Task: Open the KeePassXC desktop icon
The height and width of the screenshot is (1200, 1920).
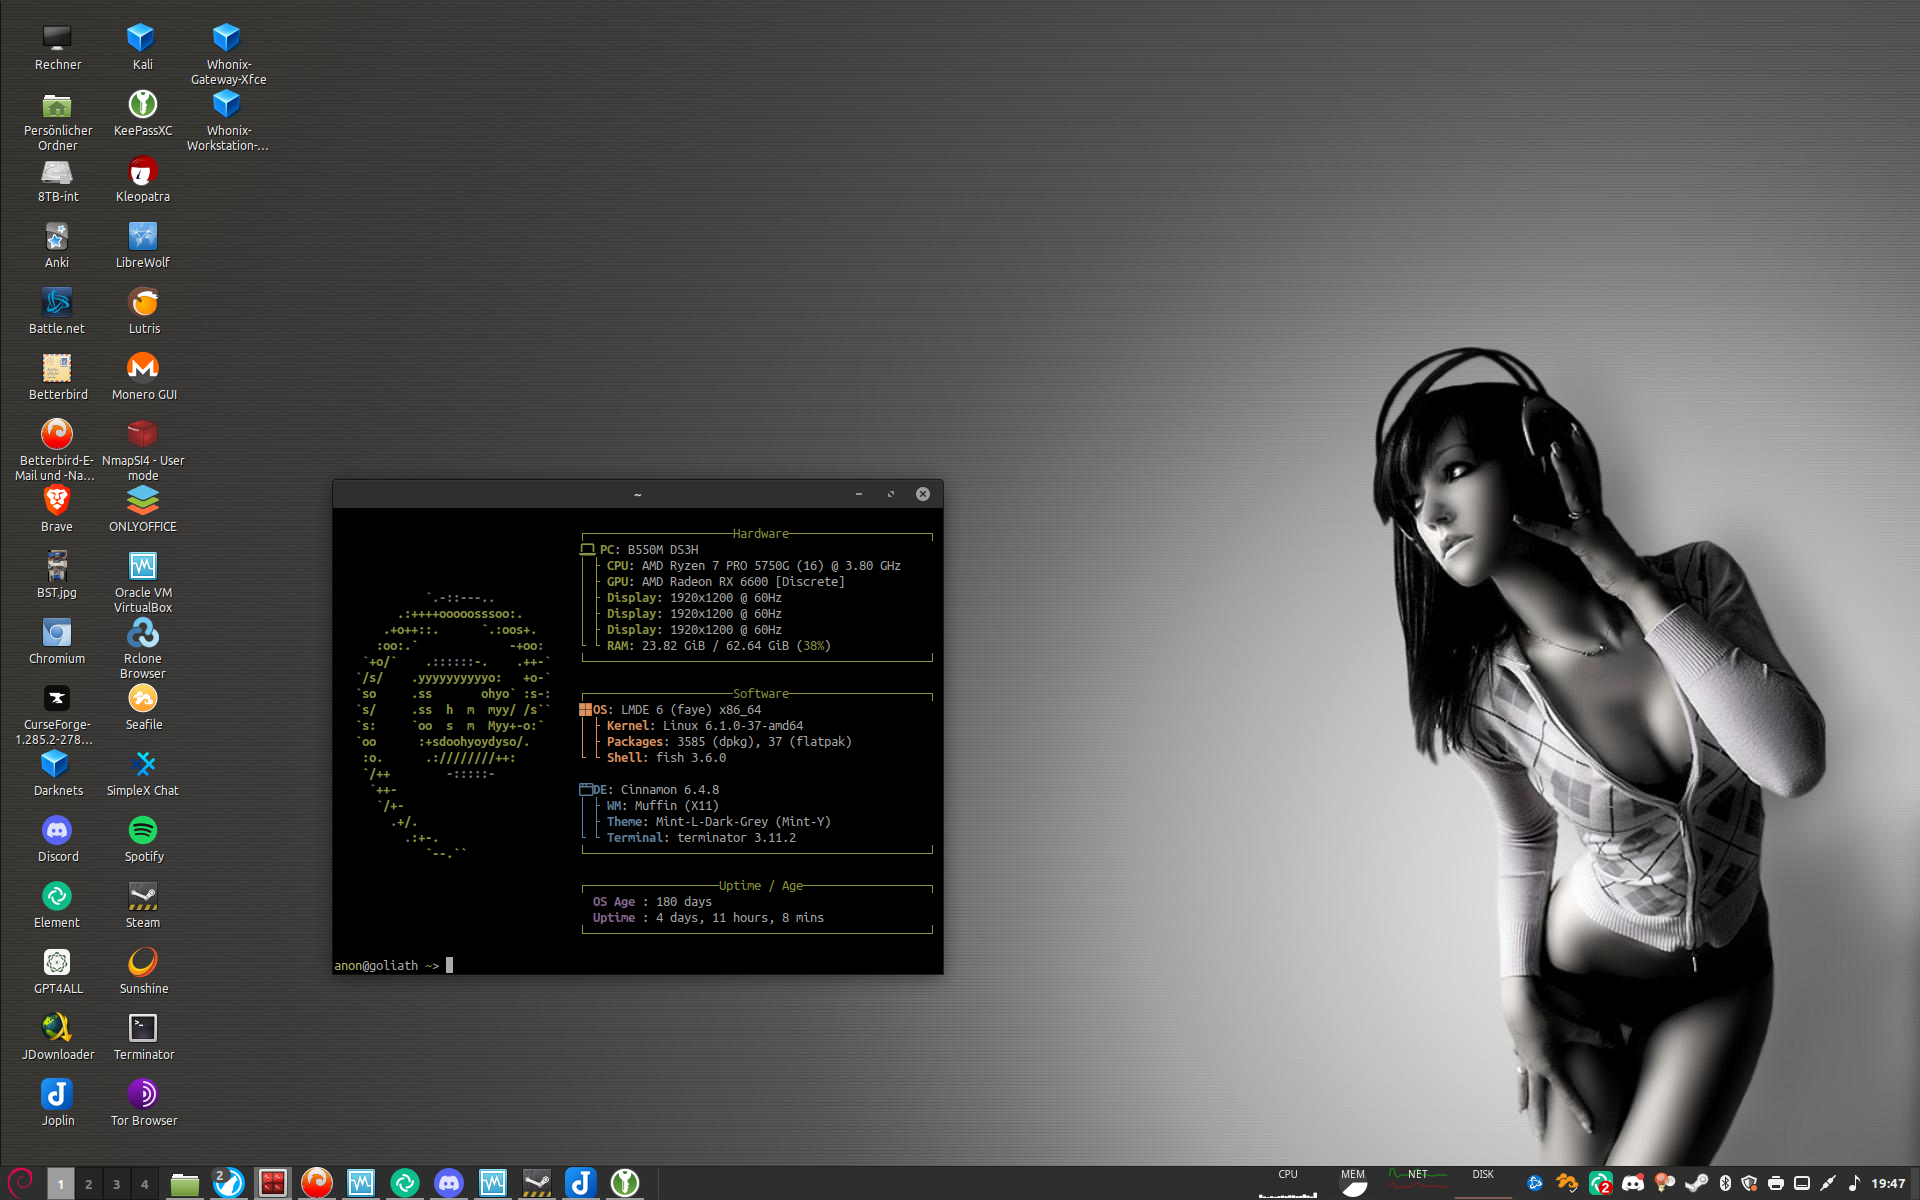Action: [x=142, y=104]
